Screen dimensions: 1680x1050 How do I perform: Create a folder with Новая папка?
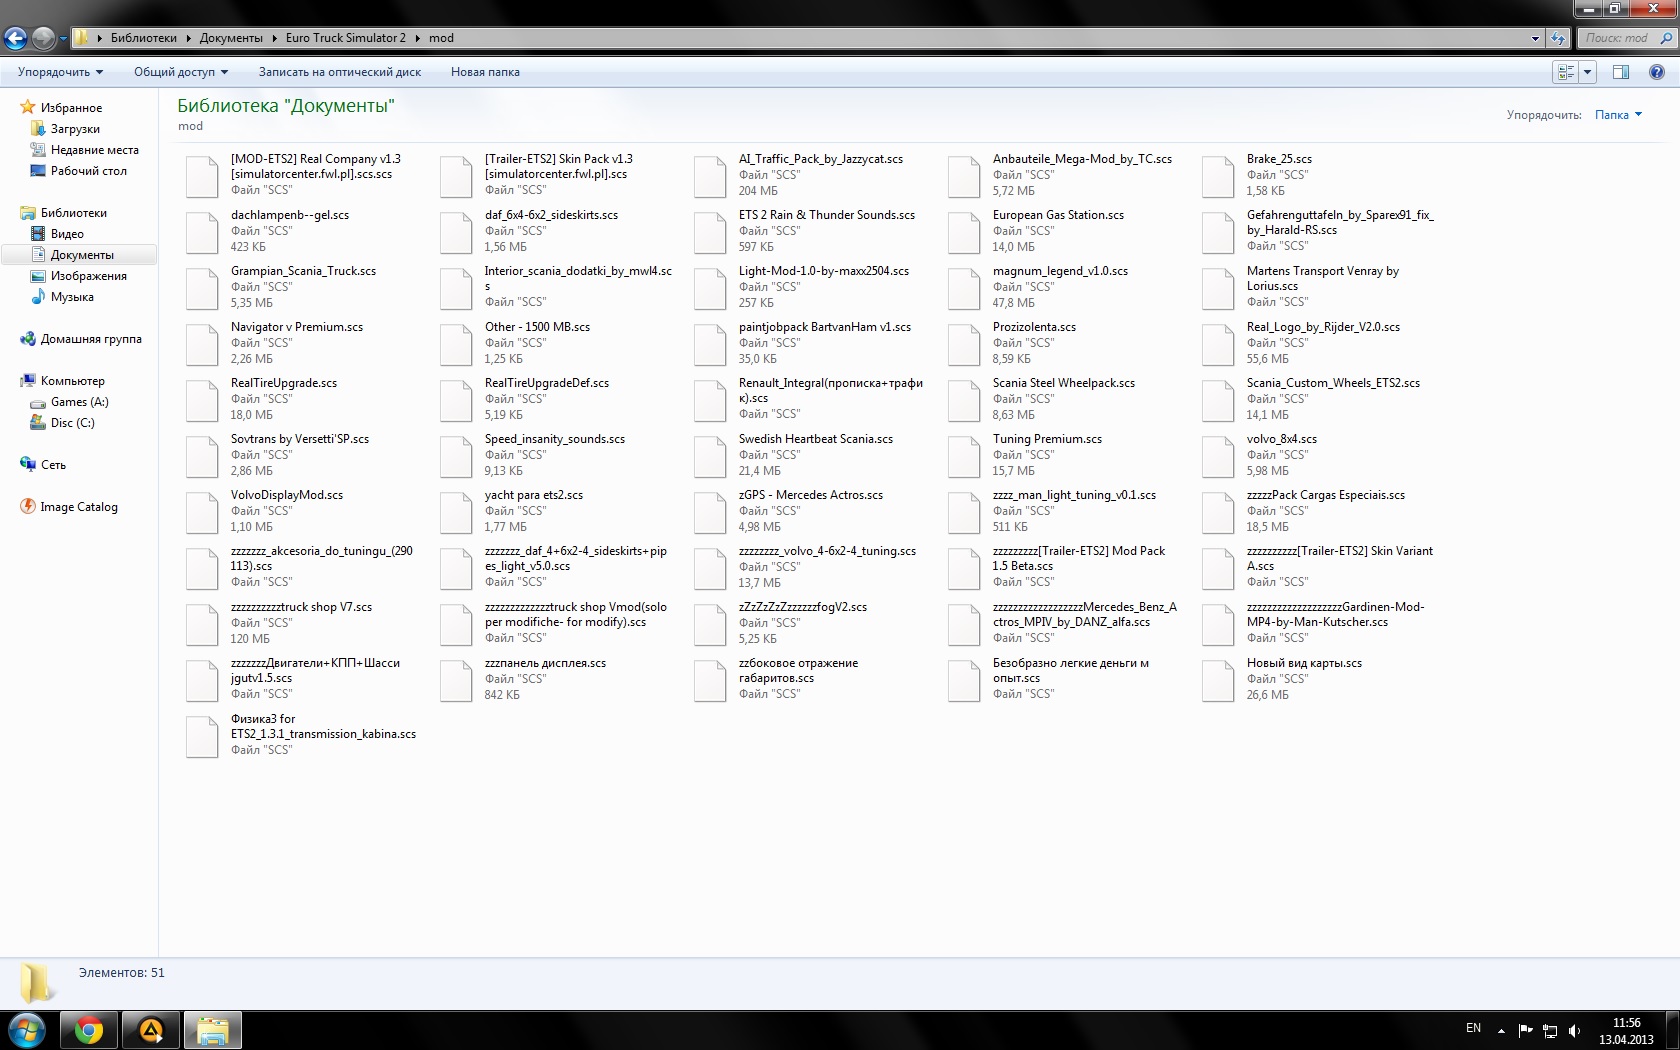pyautogui.click(x=485, y=72)
